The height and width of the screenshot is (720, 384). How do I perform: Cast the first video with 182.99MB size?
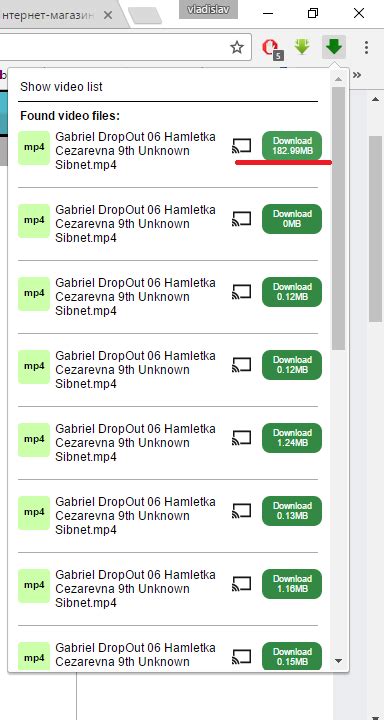pyautogui.click(x=242, y=146)
